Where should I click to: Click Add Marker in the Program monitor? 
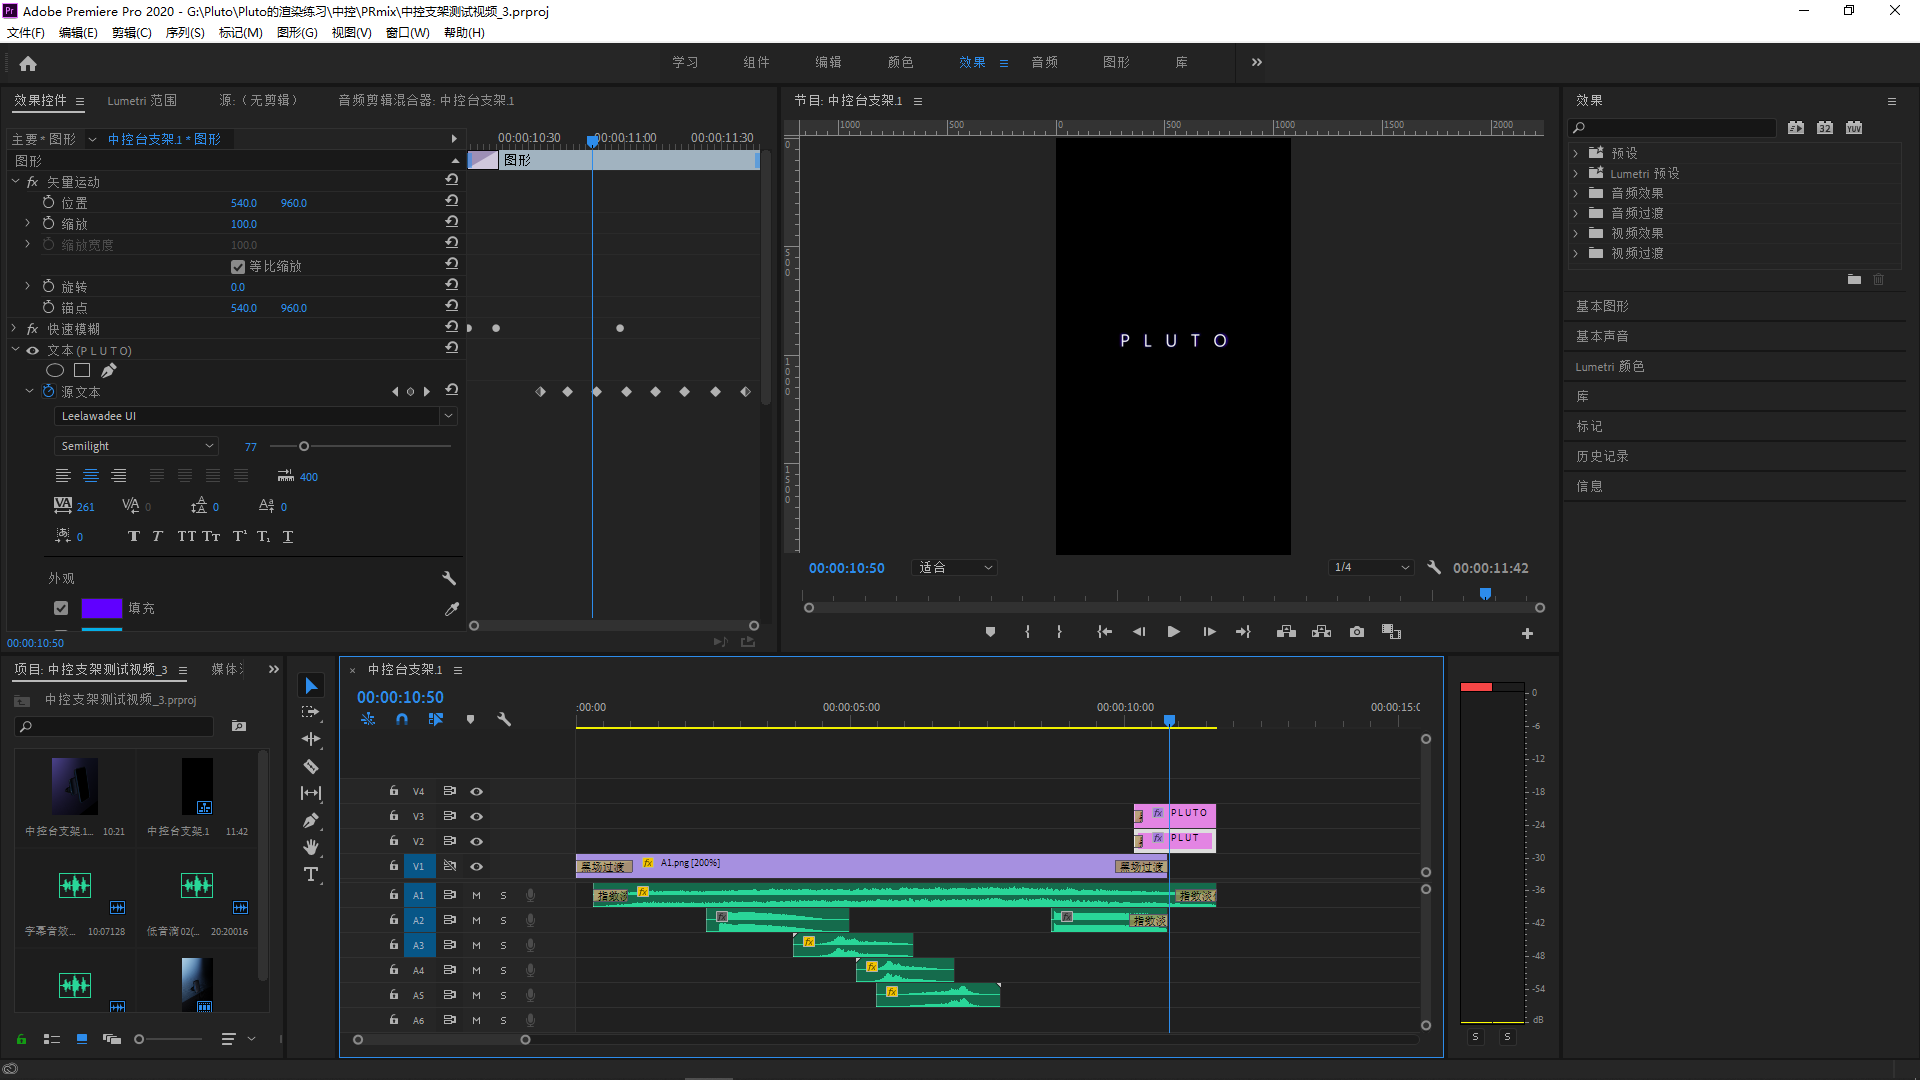click(990, 632)
